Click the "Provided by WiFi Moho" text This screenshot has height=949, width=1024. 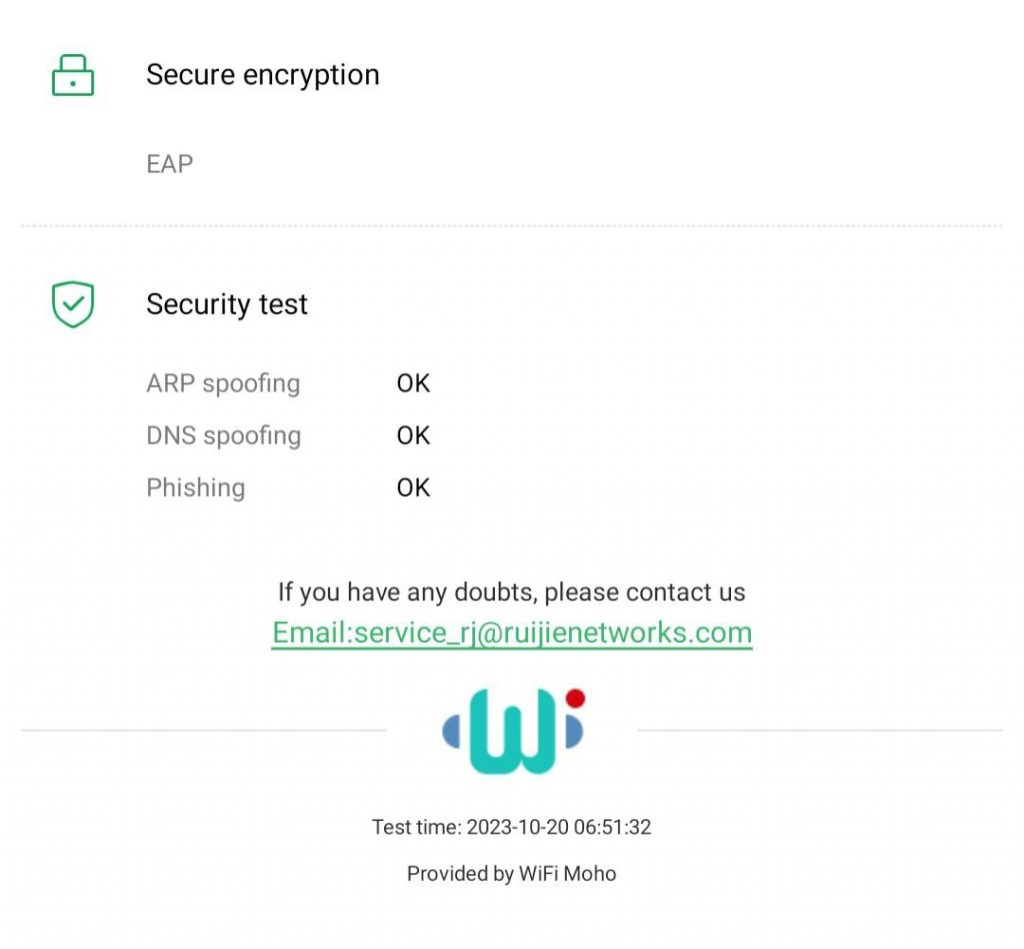512,874
